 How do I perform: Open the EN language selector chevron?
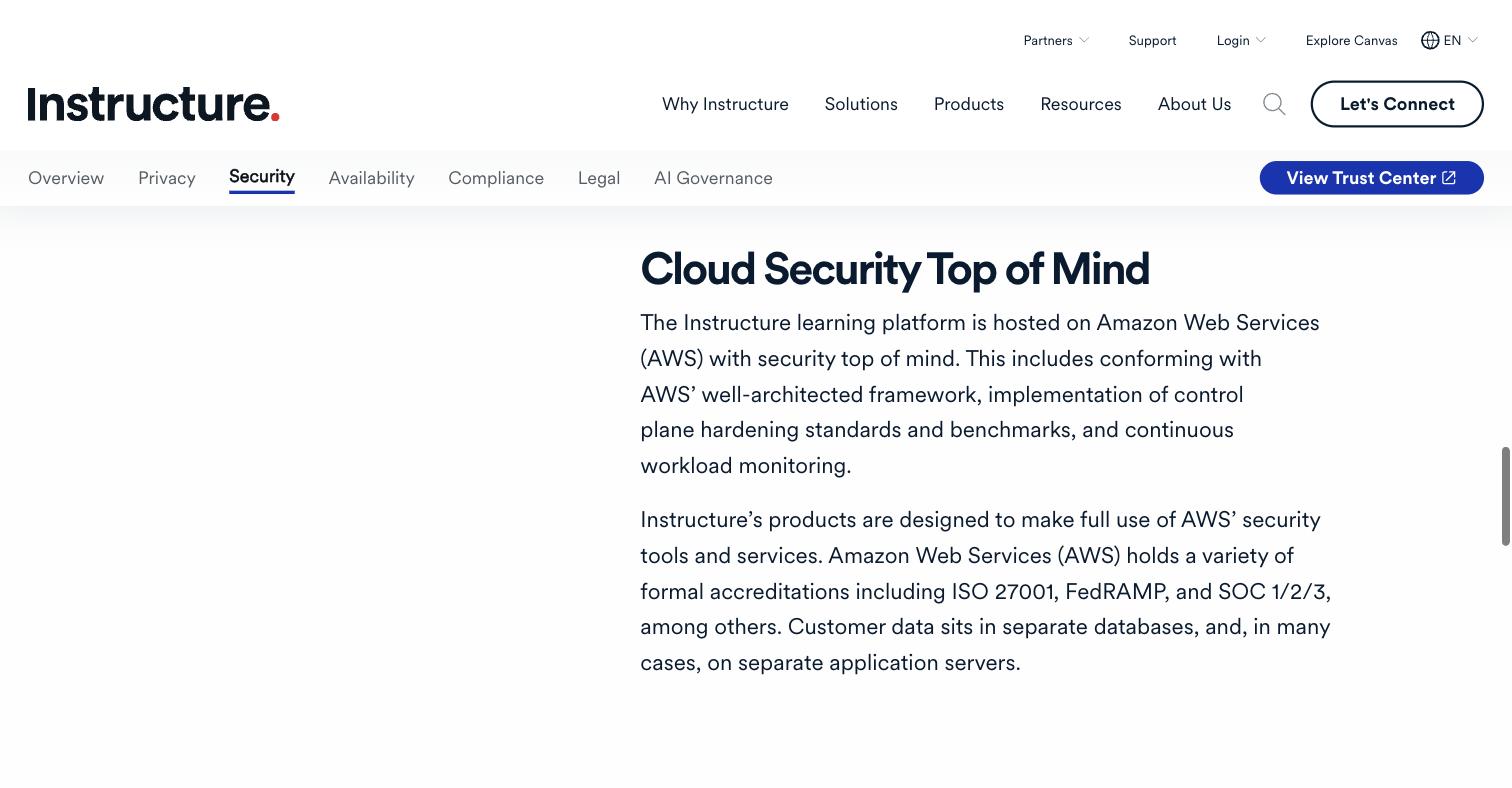point(1473,40)
